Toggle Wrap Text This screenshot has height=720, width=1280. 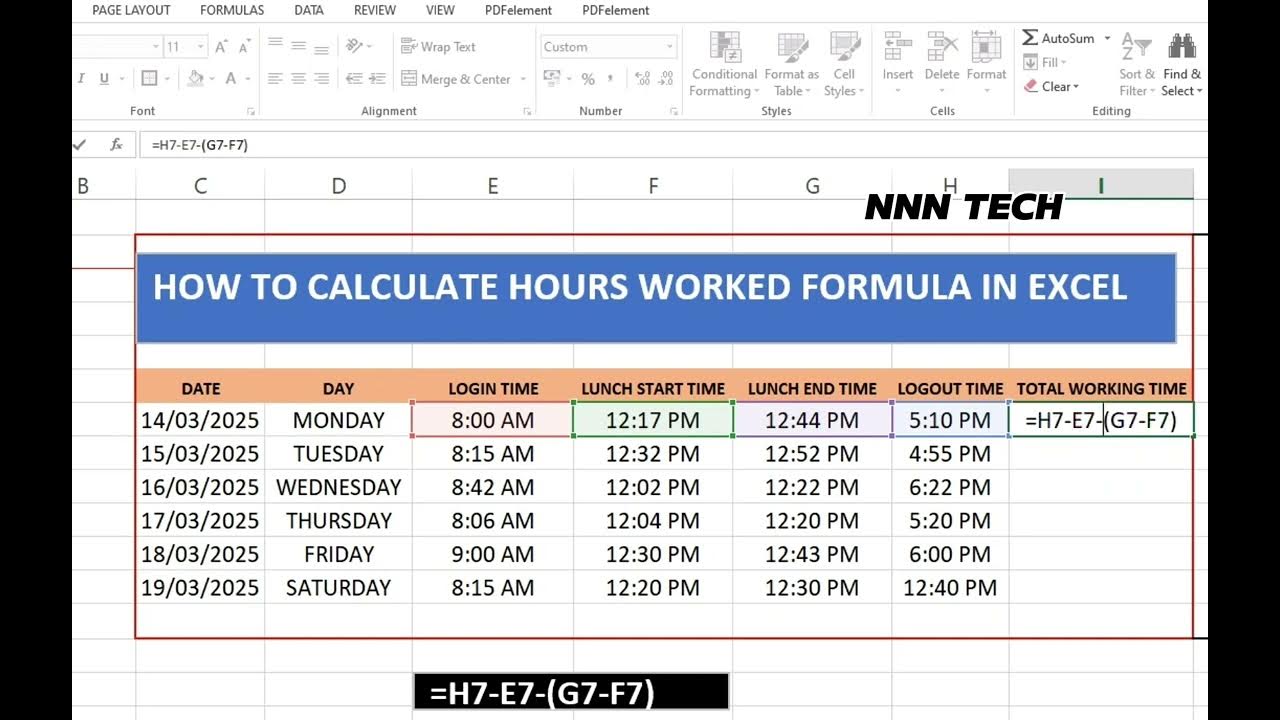[x=438, y=46]
